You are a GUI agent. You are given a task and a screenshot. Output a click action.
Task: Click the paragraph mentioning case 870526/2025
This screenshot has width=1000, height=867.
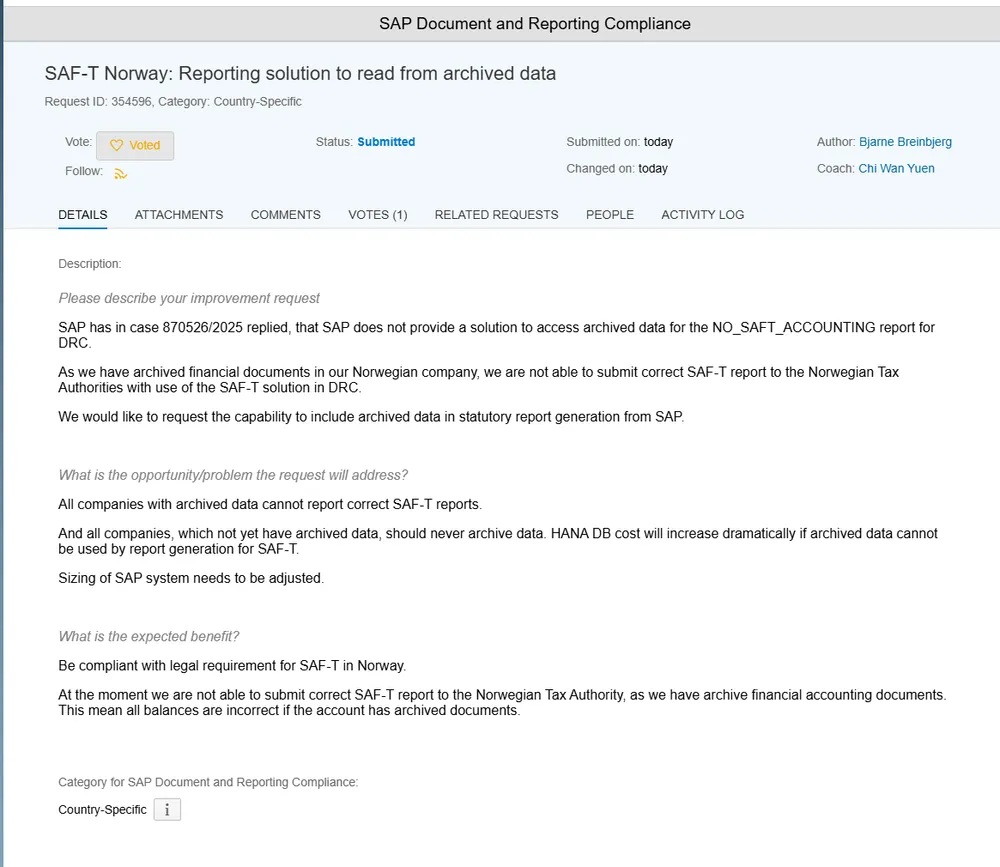[x=496, y=335]
